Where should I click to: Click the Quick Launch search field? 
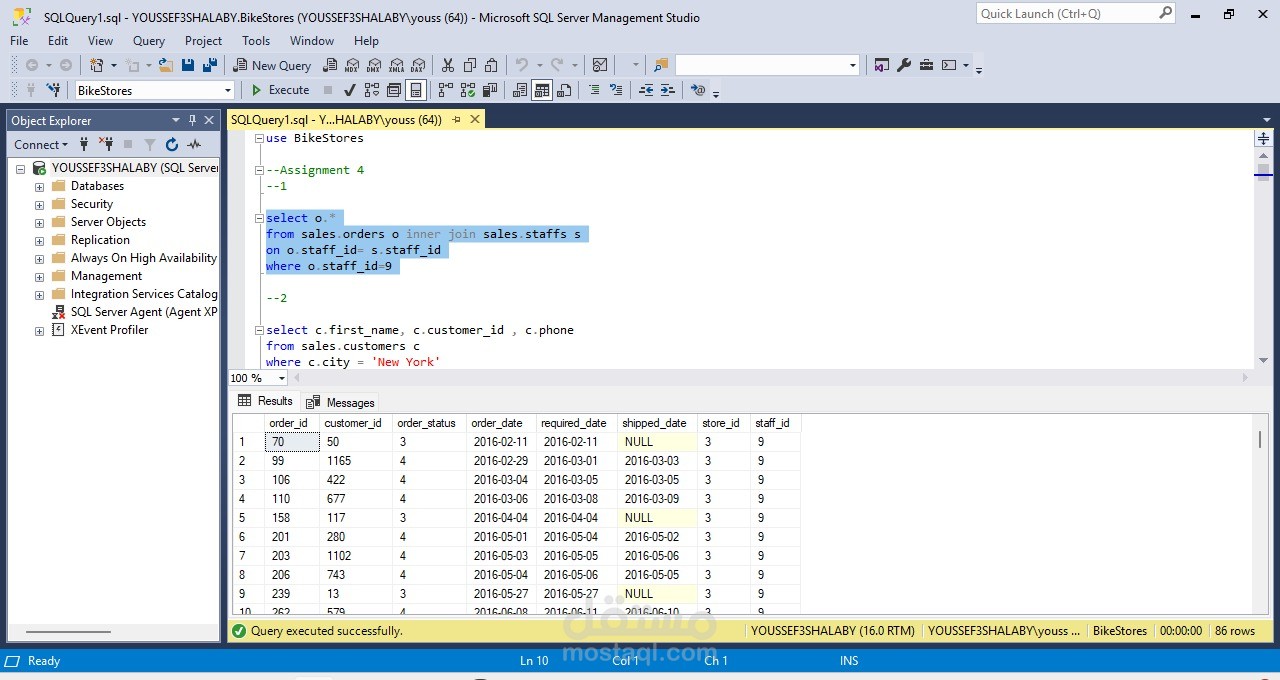(1076, 14)
